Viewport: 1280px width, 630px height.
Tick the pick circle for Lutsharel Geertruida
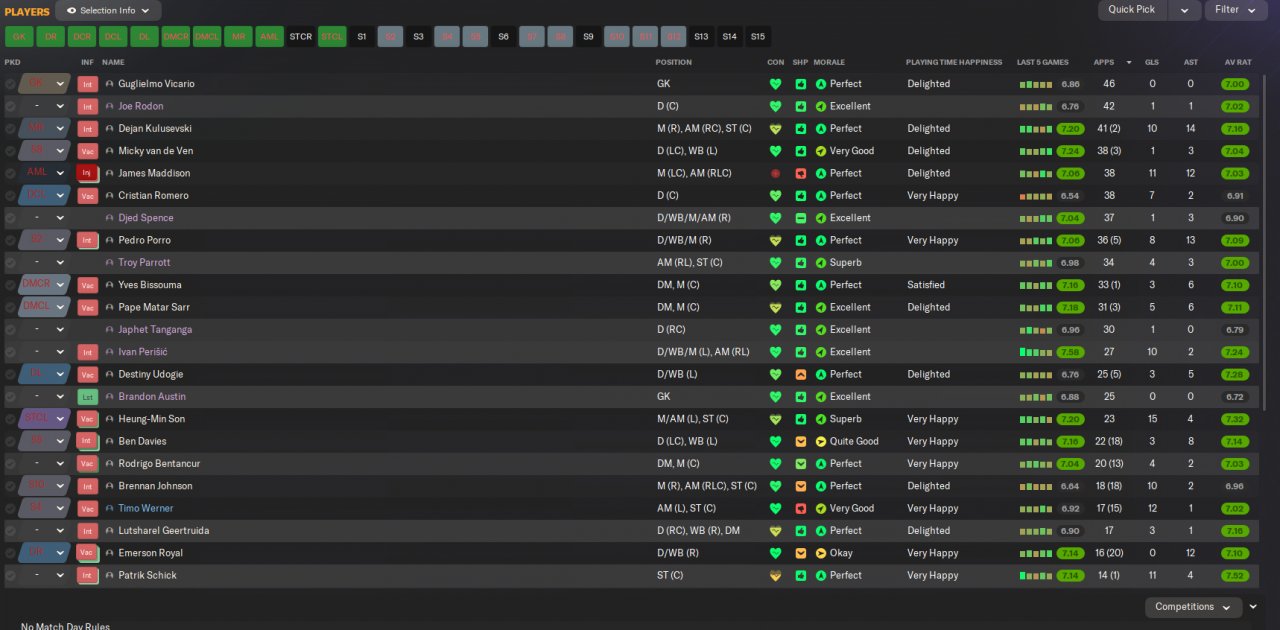(x=10, y=530)
